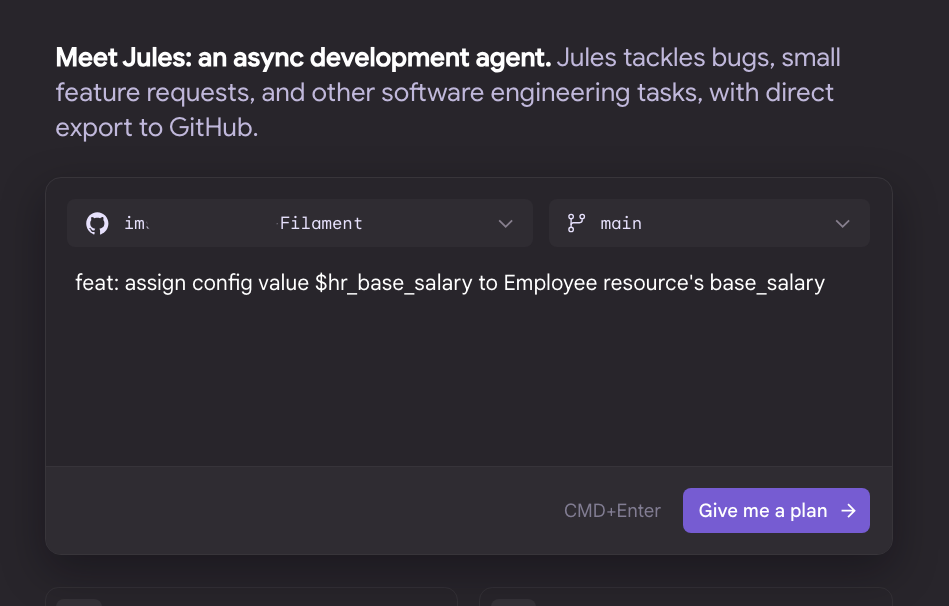The height and width of the screenshot is (606, 949).
Task: Click the arrow icon on Give me a plan
Action: click(x=849, y=511)
